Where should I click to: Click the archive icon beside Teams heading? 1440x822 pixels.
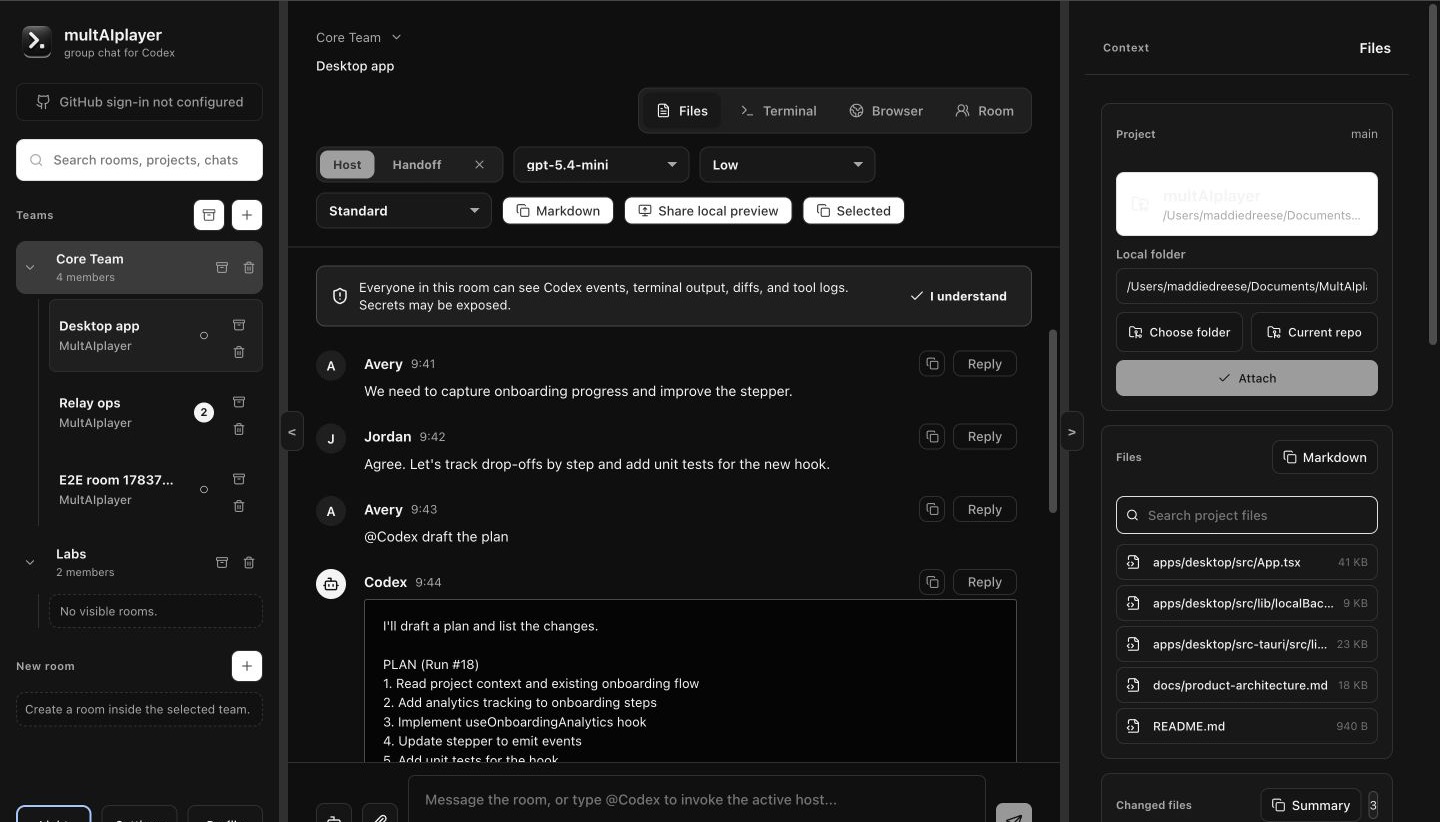click(x=209, y=215)
